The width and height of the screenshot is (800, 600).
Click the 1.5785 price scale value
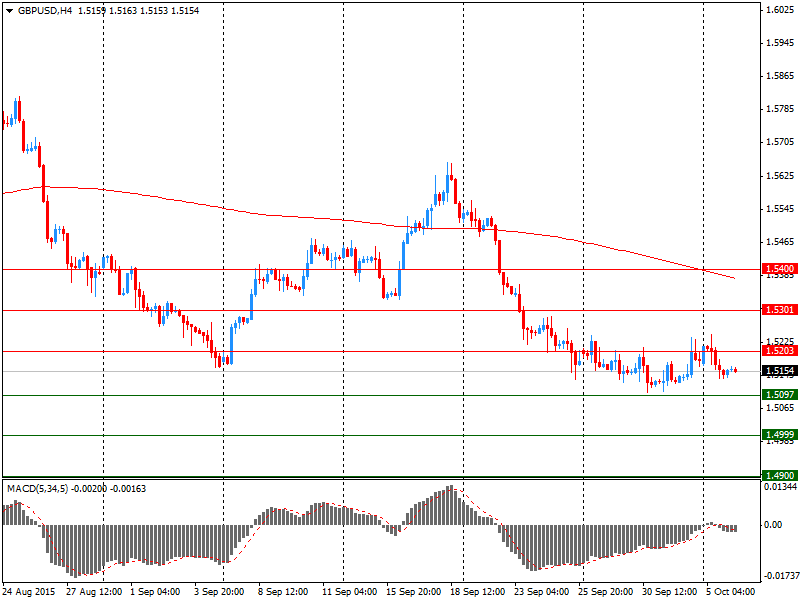(780, 109)
